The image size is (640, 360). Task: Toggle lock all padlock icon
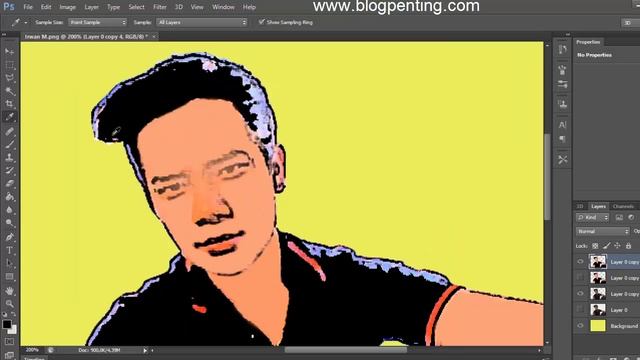[628, 246]
